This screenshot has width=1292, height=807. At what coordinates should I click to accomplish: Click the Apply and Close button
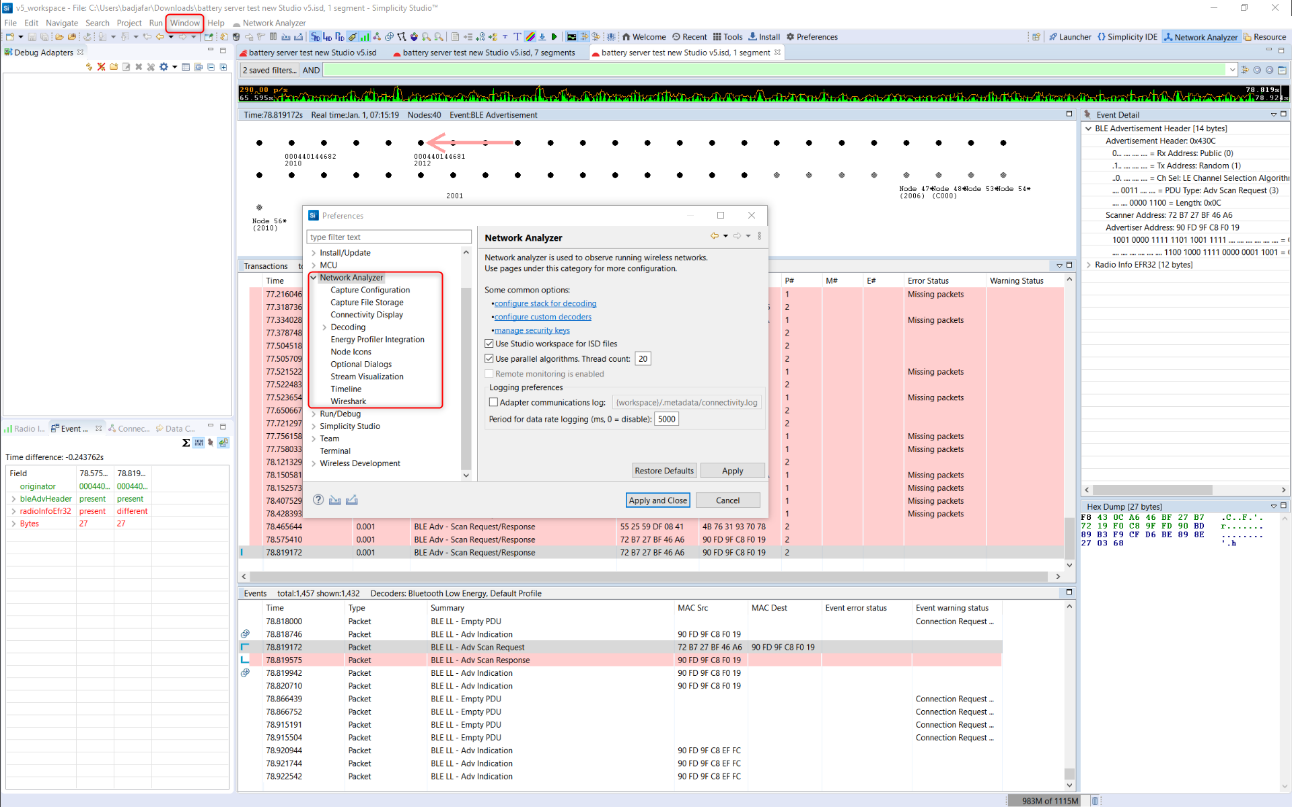[656, 499]
